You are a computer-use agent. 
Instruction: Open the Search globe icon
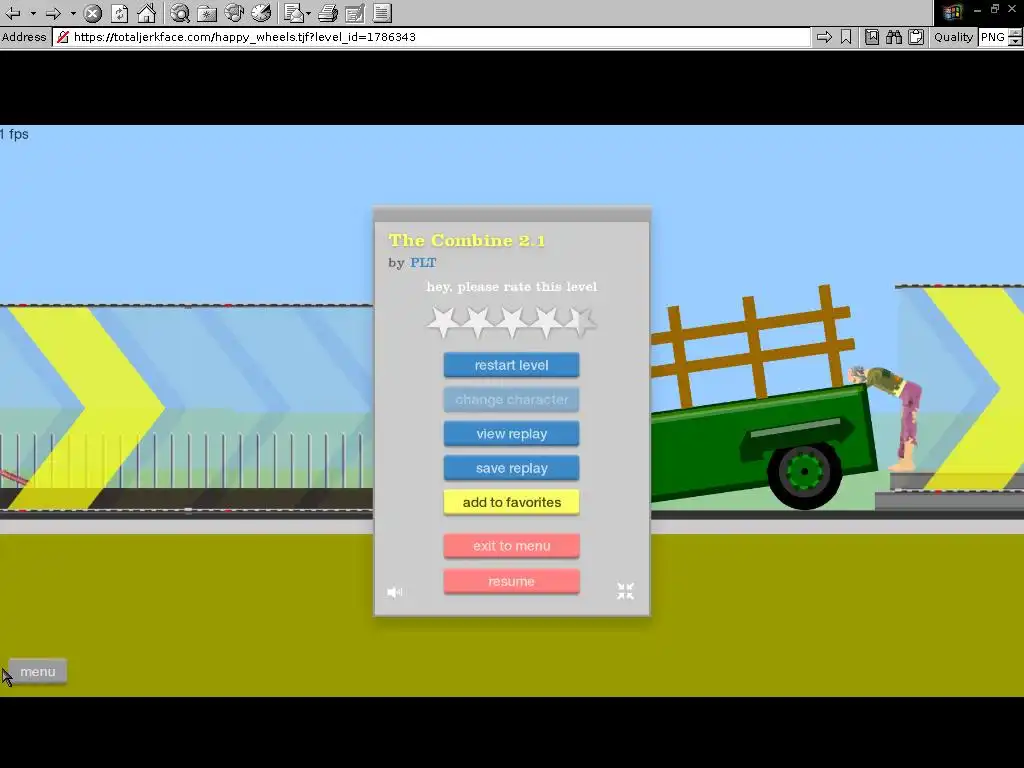pyautogui.click(x=180, y=13)
